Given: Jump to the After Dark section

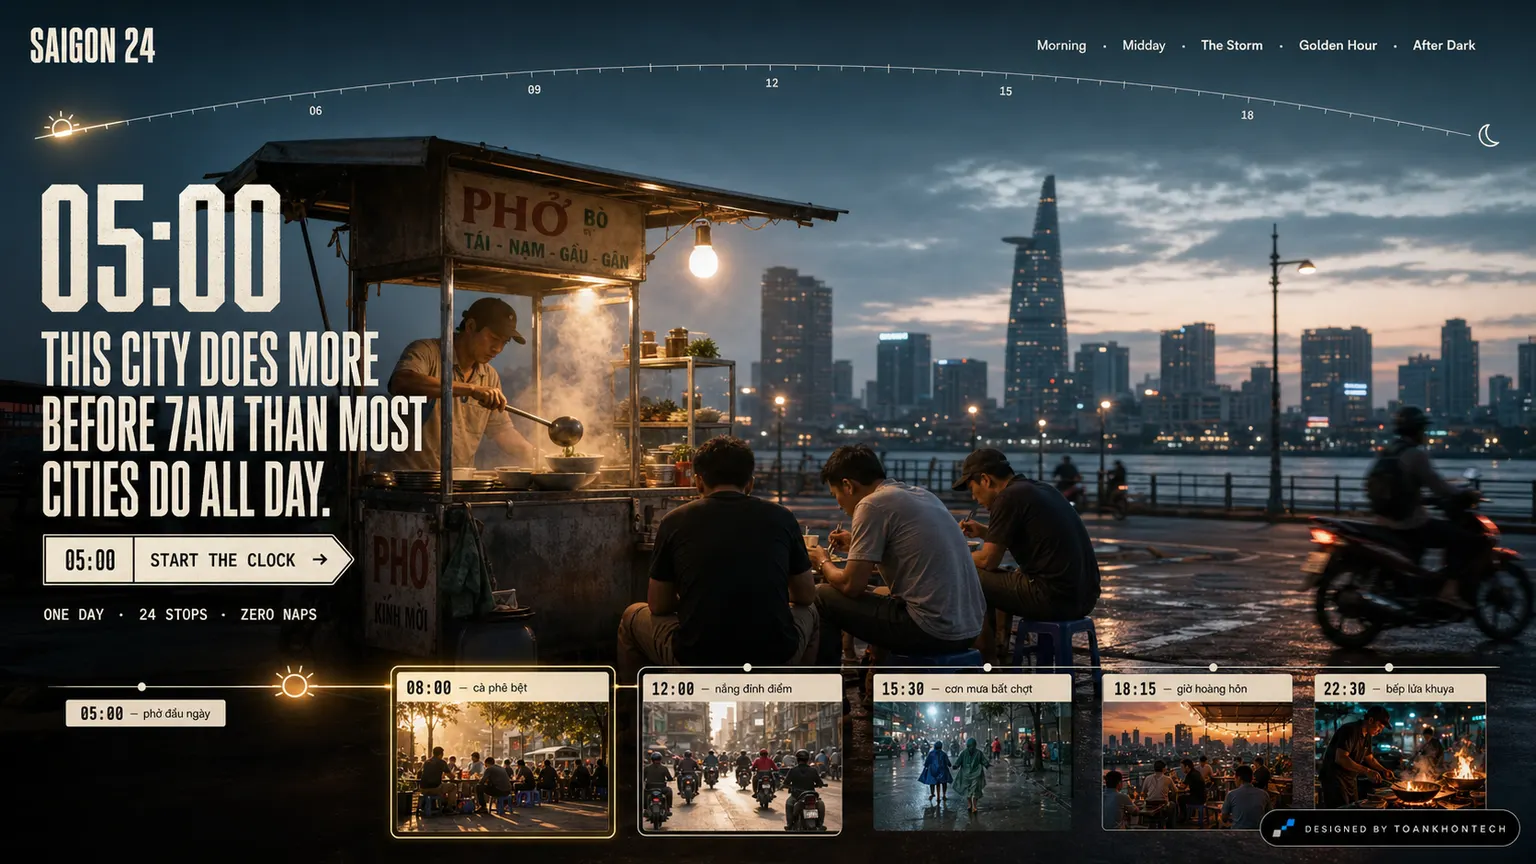Looking at the screenshot, I should 1443,45.
